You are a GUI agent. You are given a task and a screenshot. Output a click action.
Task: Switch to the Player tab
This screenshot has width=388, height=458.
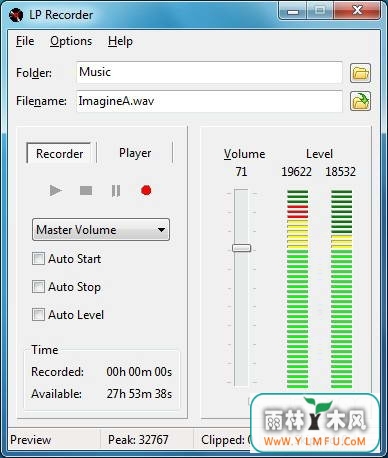(x=135, y=153)
